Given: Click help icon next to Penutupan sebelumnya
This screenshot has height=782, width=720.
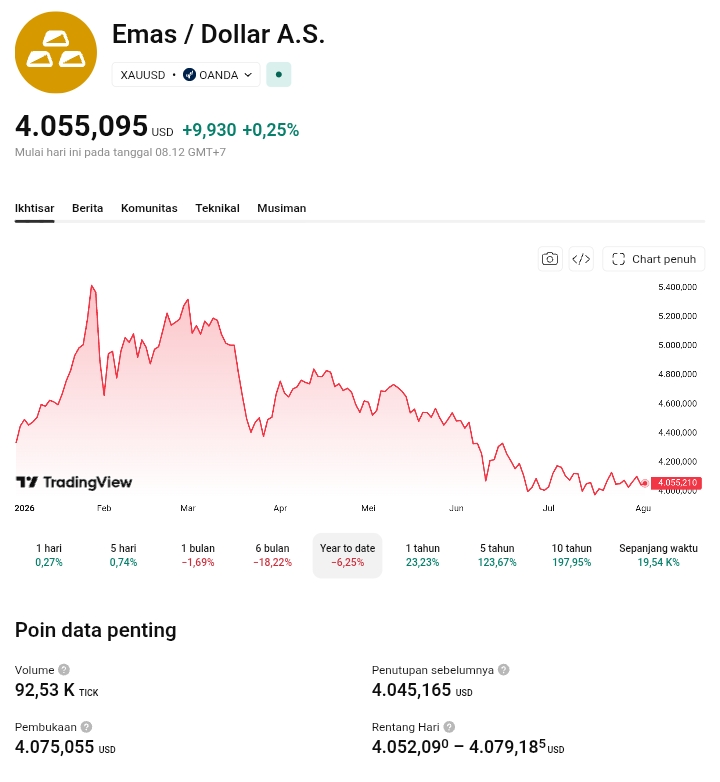Looking at the screenshot, I should [504, 670].
